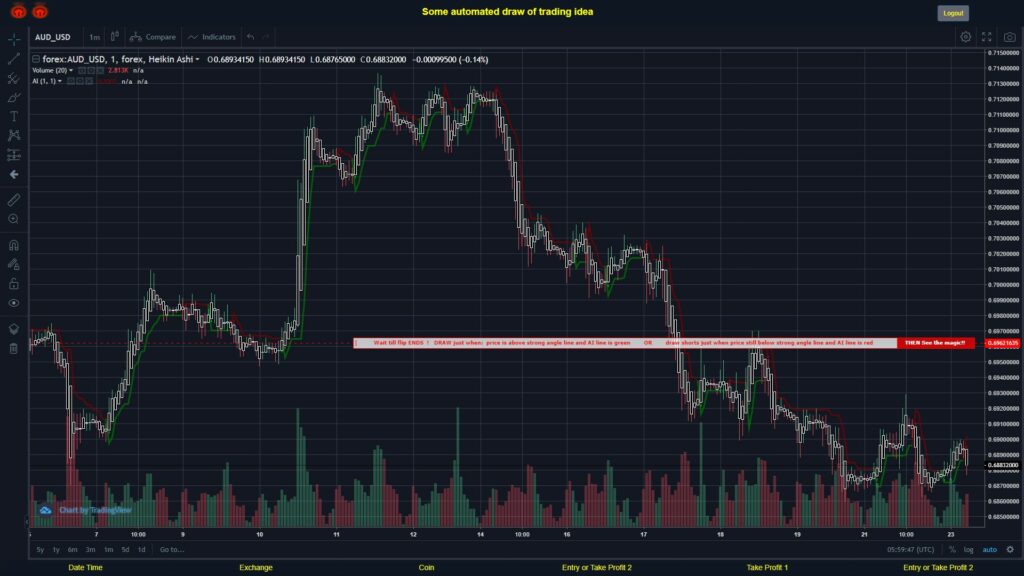
Task: Toggle fullscreen mode icon
Action: (x=987, y=37)
